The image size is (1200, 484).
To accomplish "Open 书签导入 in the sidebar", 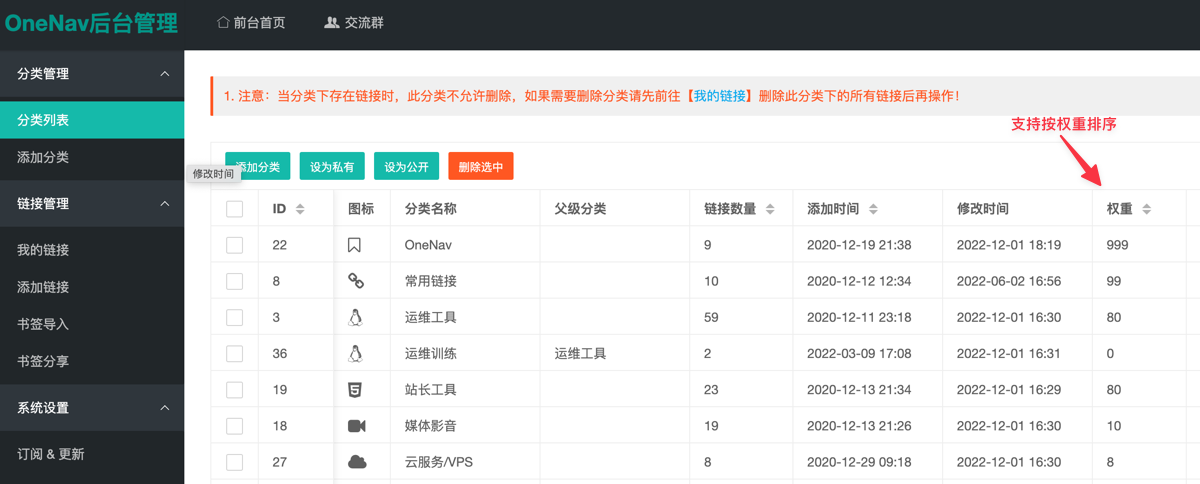I will [x=92, y=324].
